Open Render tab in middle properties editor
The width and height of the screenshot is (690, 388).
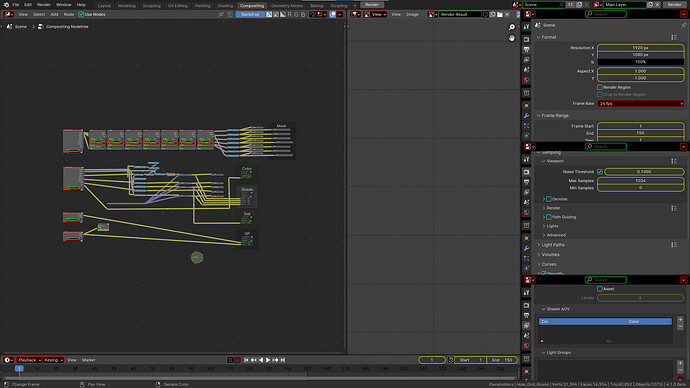point(526,172)
